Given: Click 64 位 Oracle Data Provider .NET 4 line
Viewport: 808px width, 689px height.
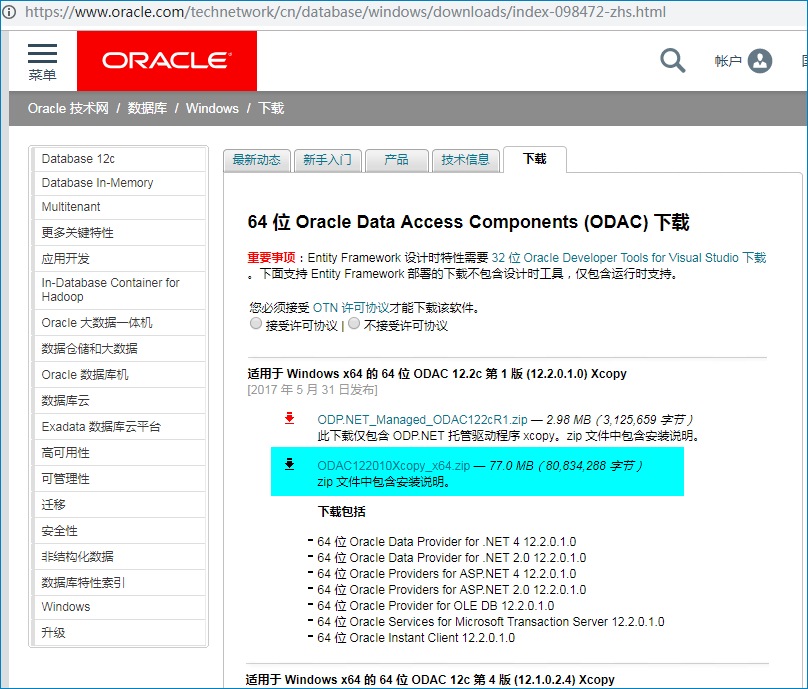Looking at the screenshot, I should tap(446, 542).
